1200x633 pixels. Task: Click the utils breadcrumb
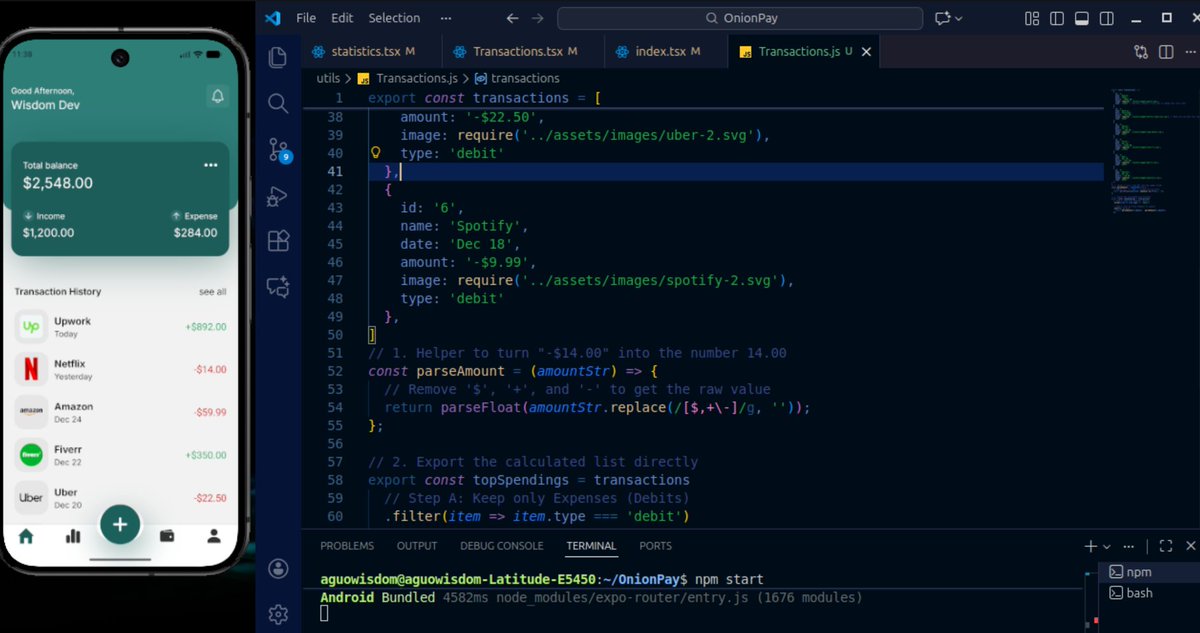(328, 78)
